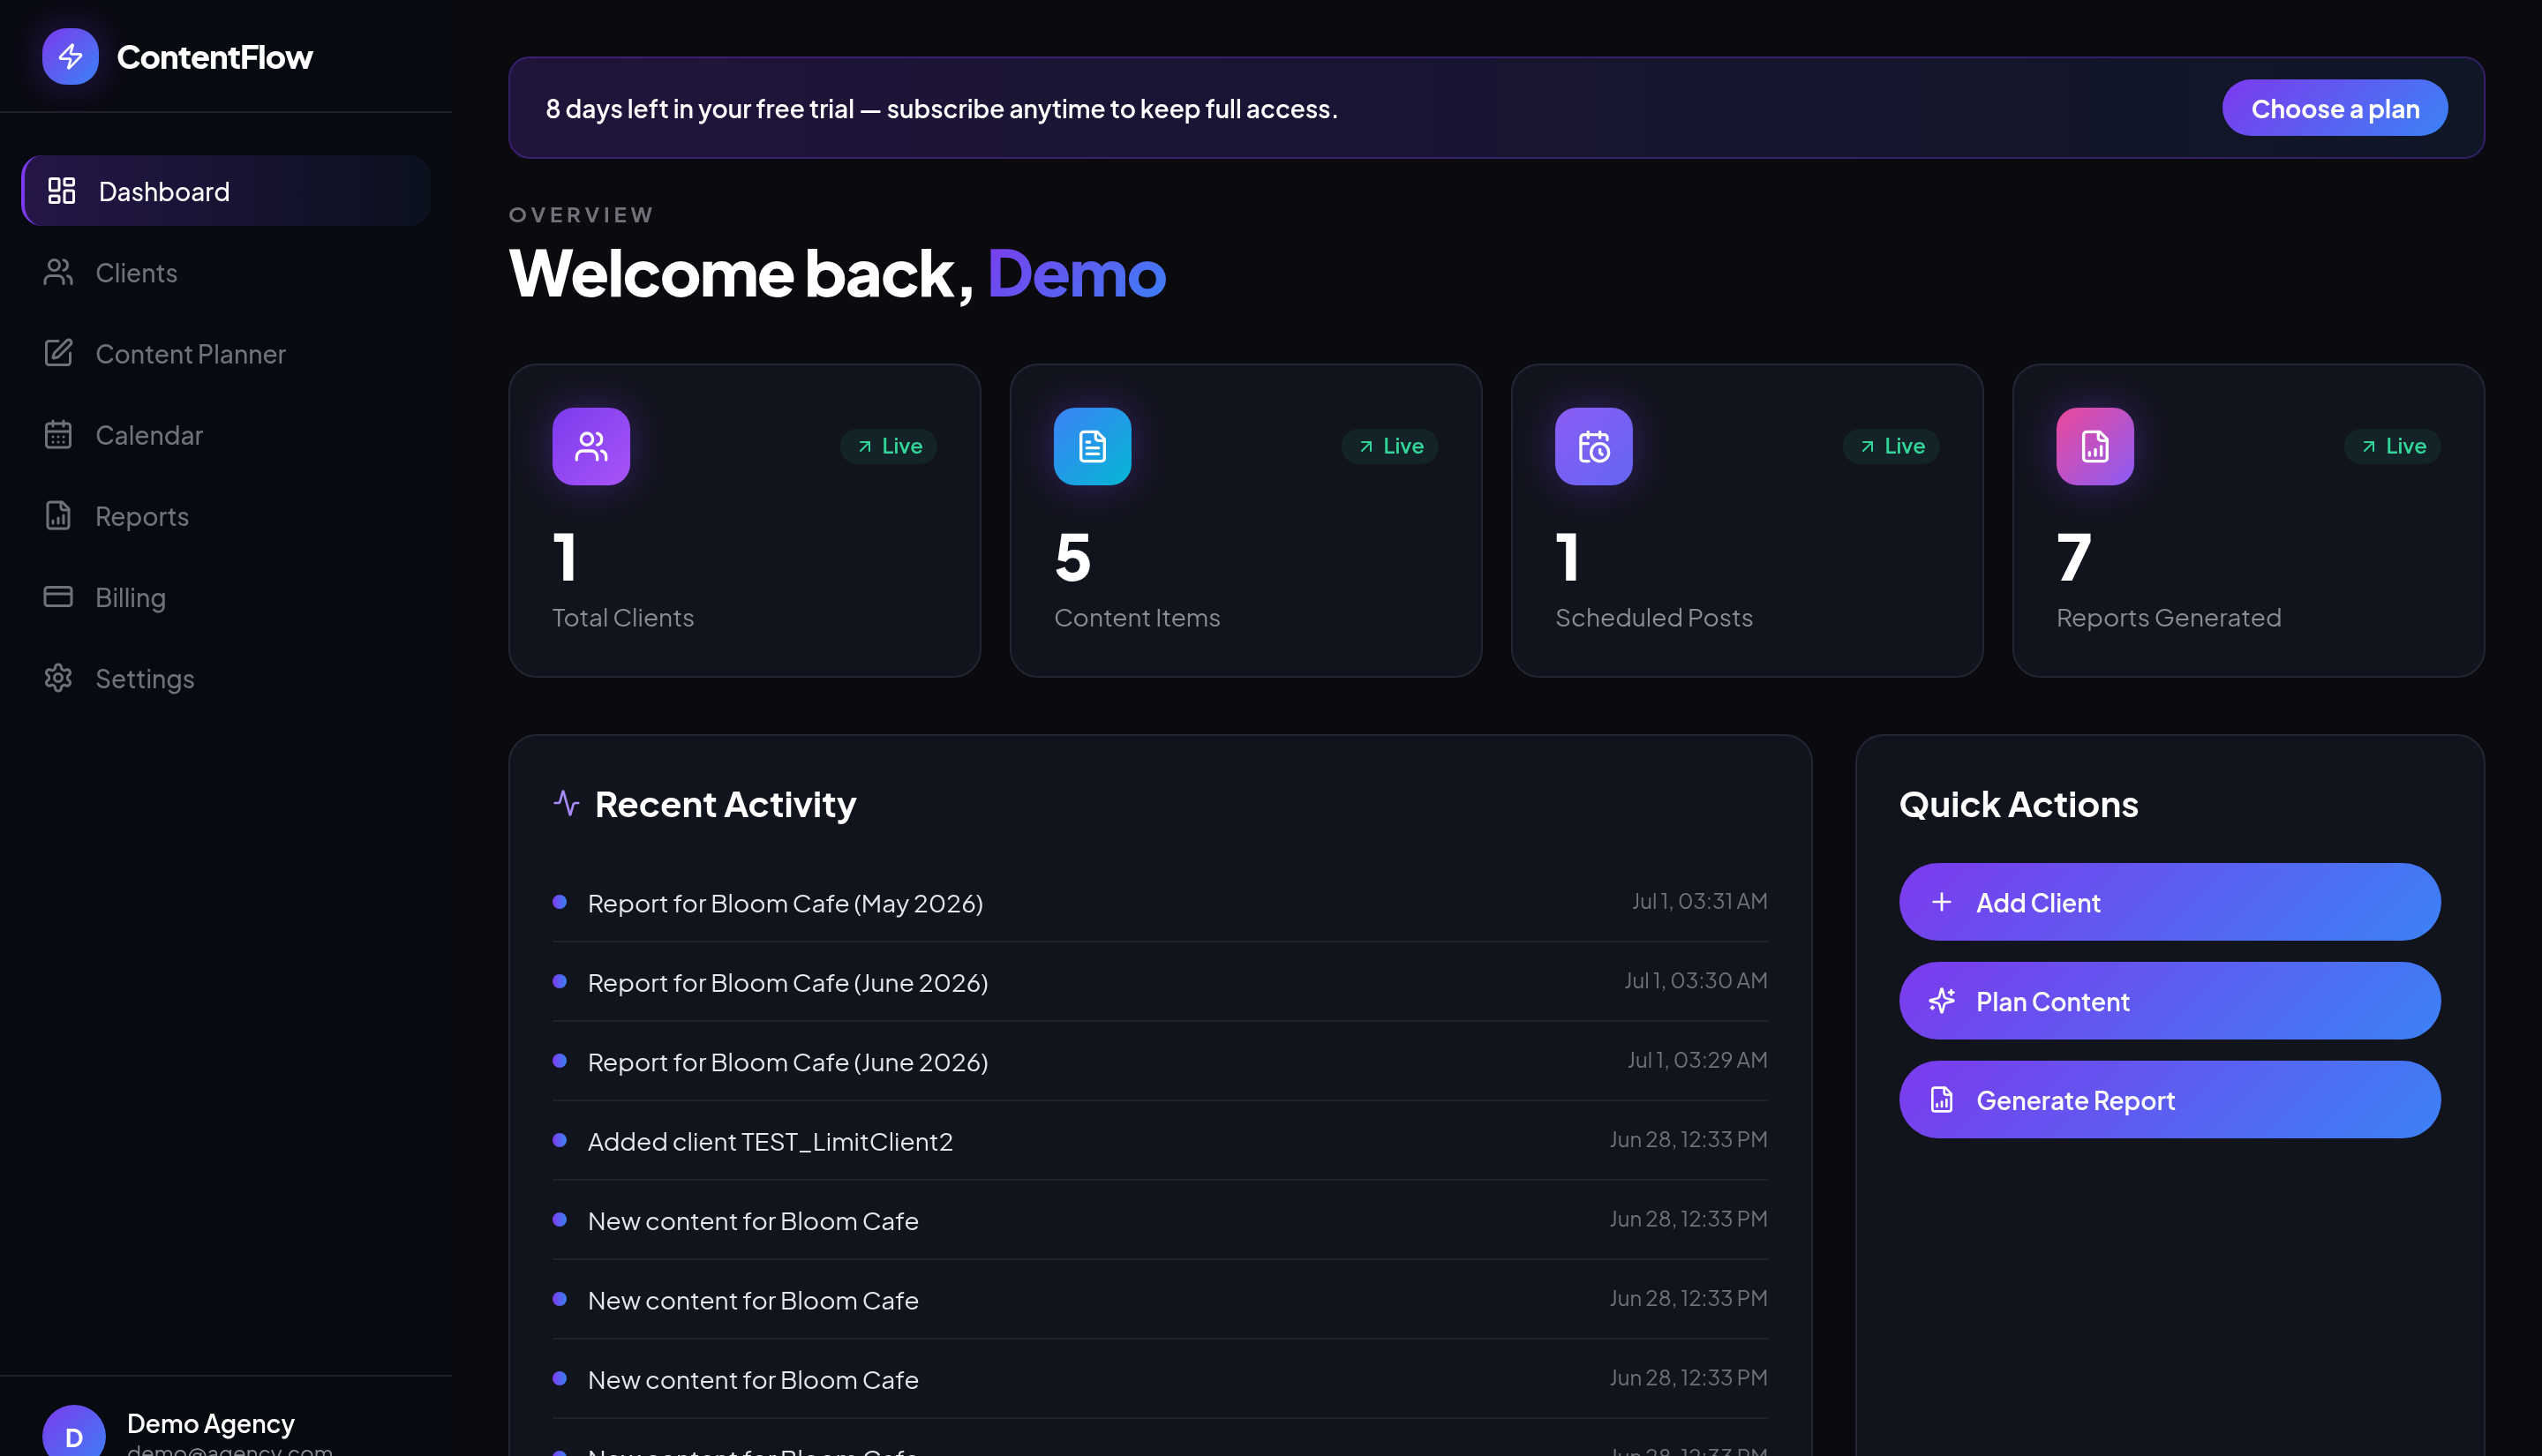Click the ContentFlow brand name

(x=214, y=57)
